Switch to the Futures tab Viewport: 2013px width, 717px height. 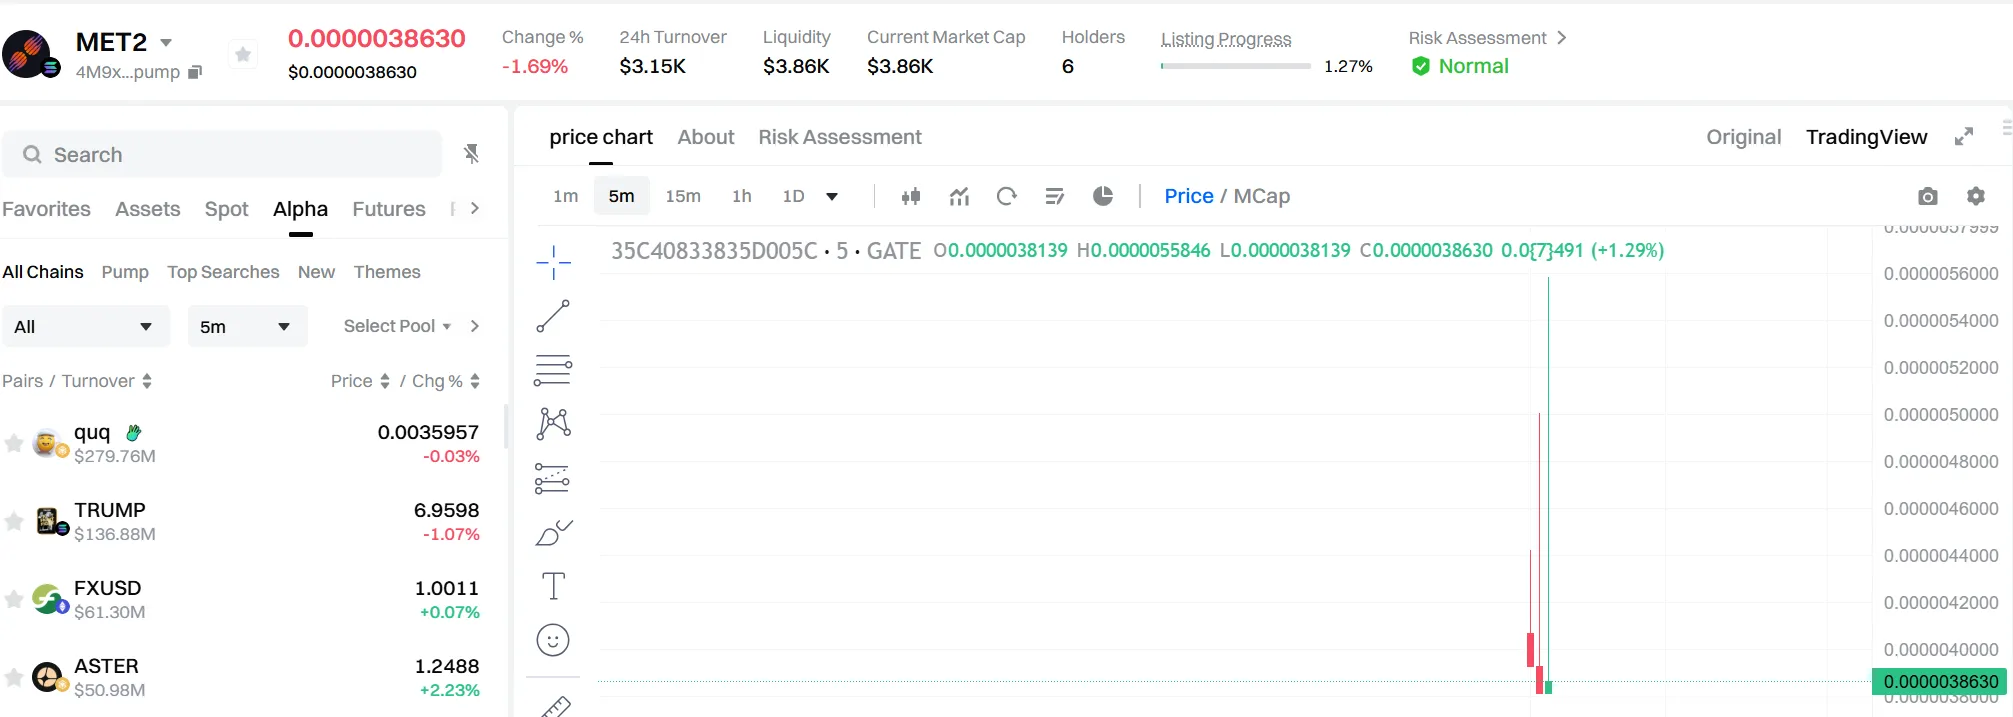point(388,209)
